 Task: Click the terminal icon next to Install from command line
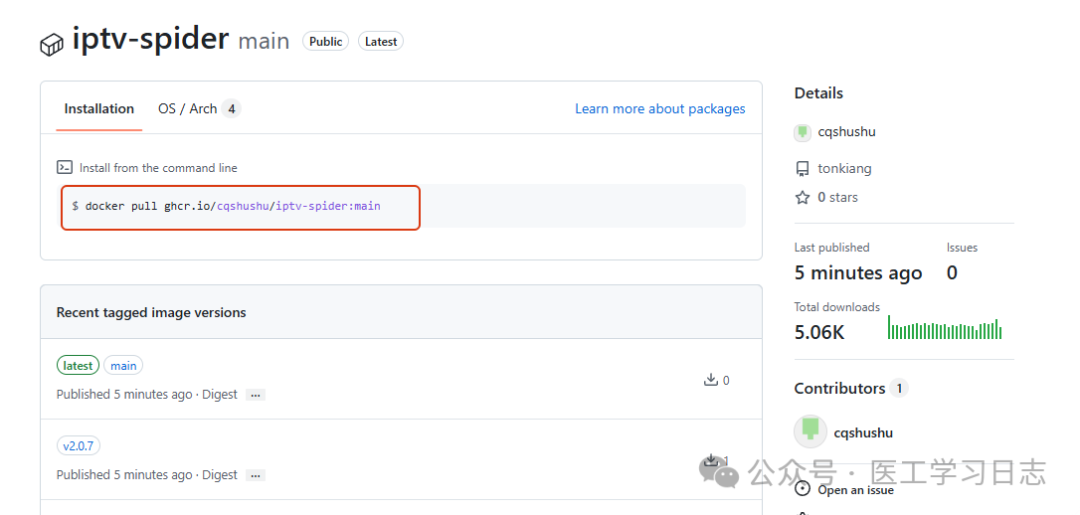[64, 167]
